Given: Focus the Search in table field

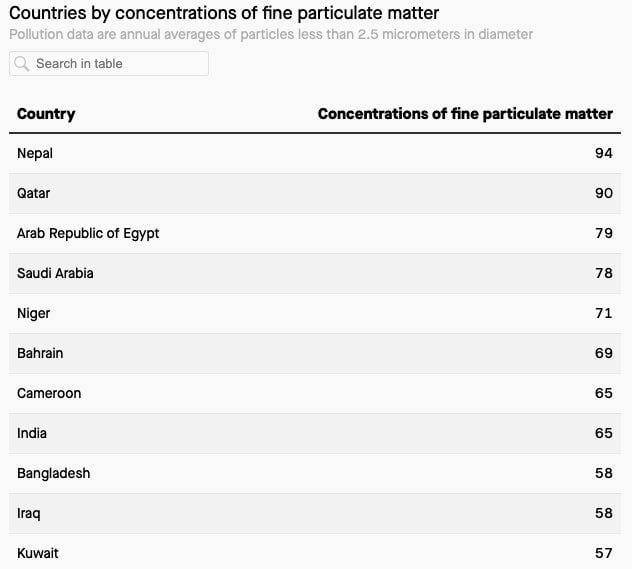Looking at the screenshot, I should tap(109, 64).
